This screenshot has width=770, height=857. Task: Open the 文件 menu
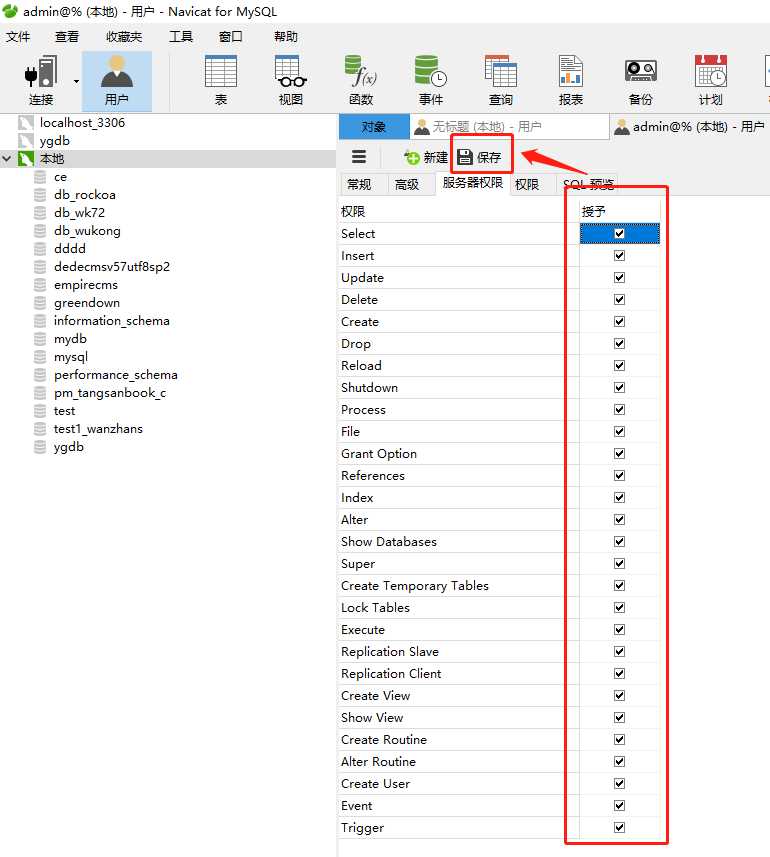[x=18, y=37]
